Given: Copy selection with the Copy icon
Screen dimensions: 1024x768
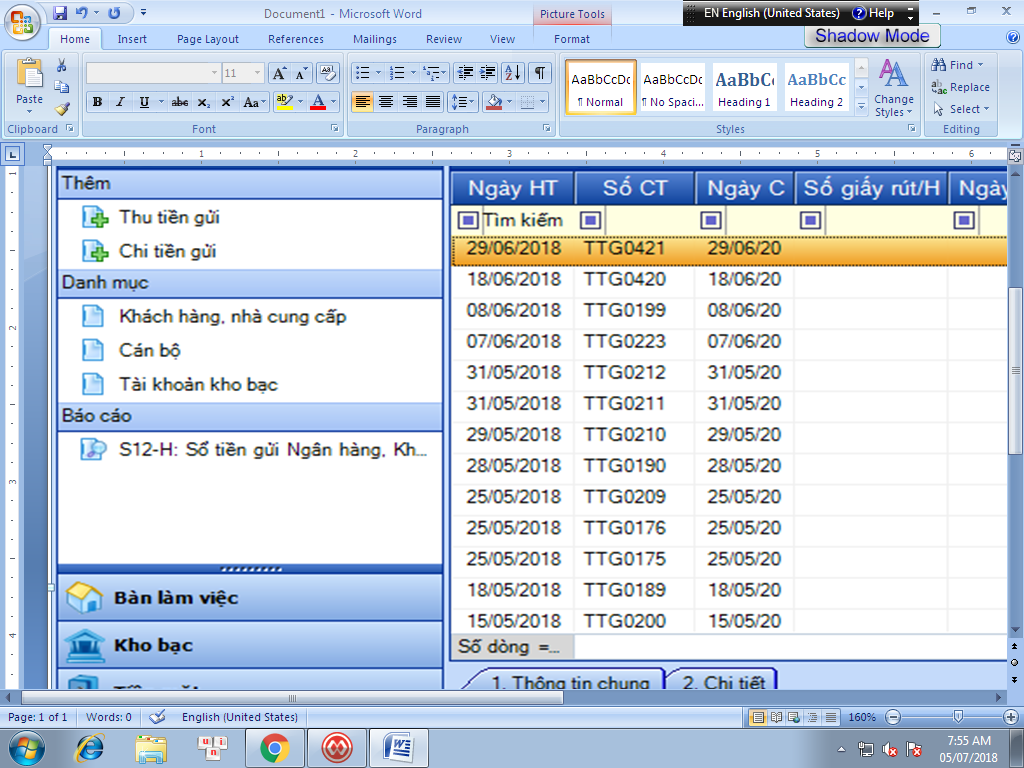Looking at the screenshot, I should click(62, 87).
